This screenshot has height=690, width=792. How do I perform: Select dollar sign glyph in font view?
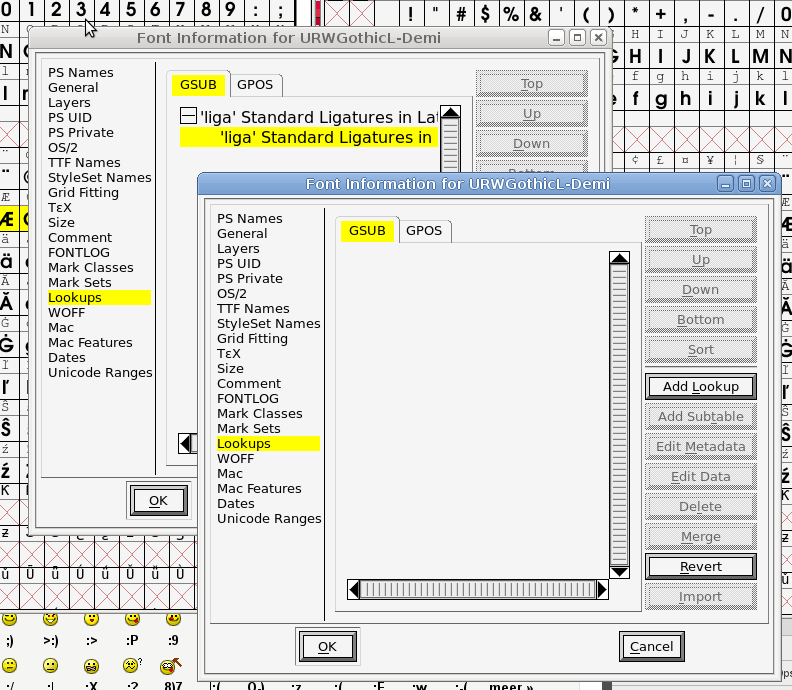pos(485,13)
